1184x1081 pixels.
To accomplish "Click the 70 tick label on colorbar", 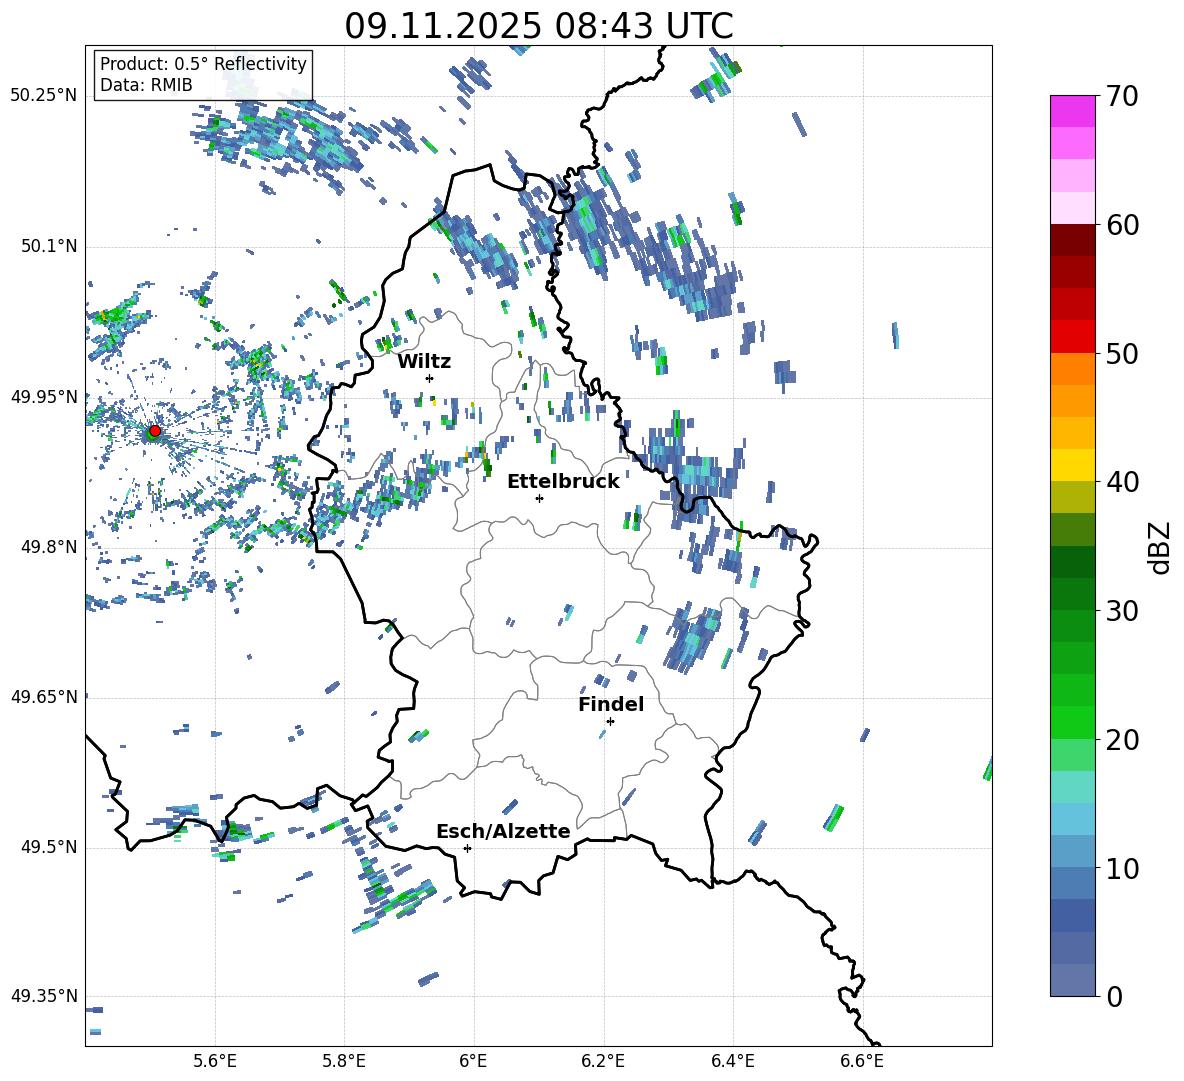I will pyautogui.click(x=1123, y=97).
